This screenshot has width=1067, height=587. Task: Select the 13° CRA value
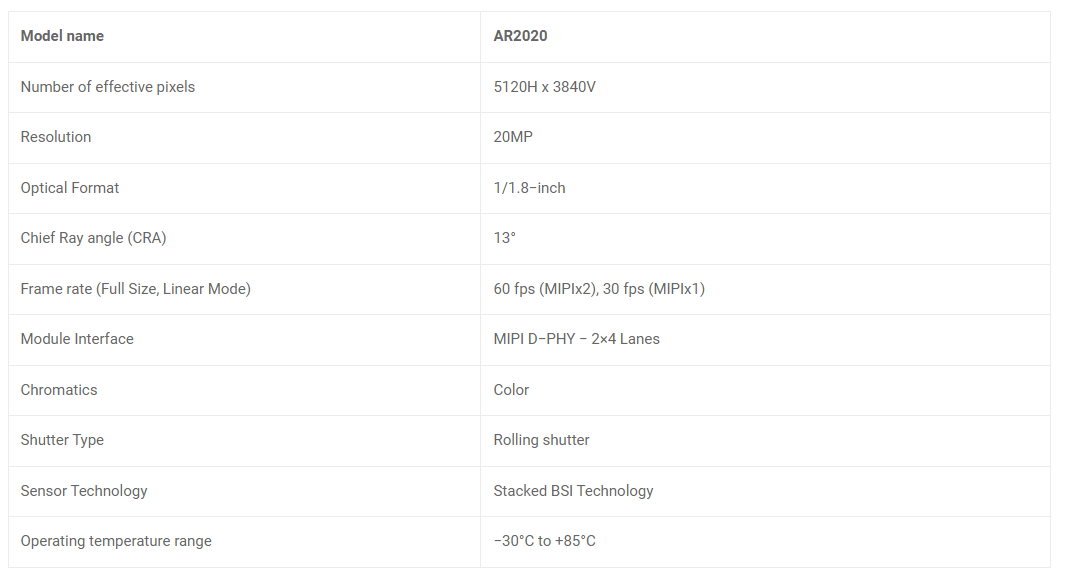(504, 238)
